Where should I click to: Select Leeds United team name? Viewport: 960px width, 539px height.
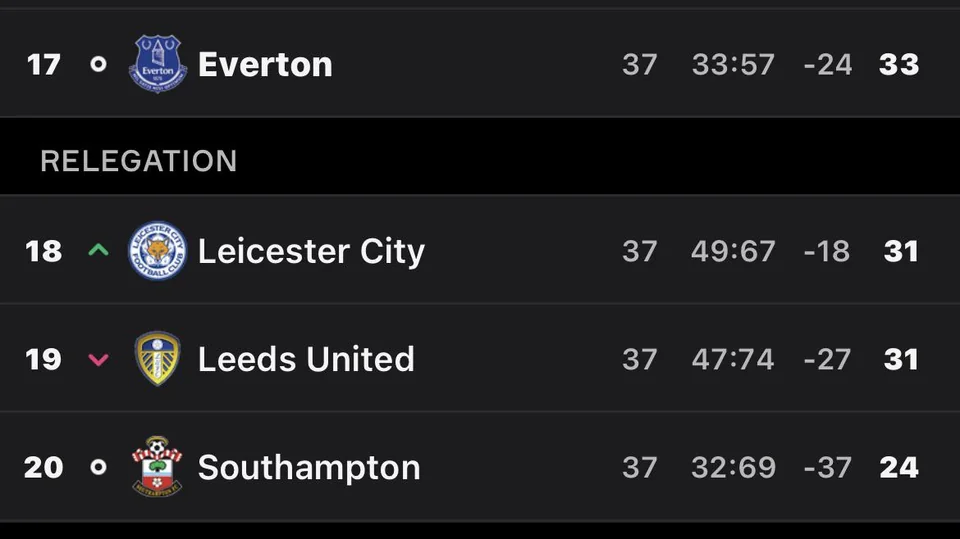point(306,359)
